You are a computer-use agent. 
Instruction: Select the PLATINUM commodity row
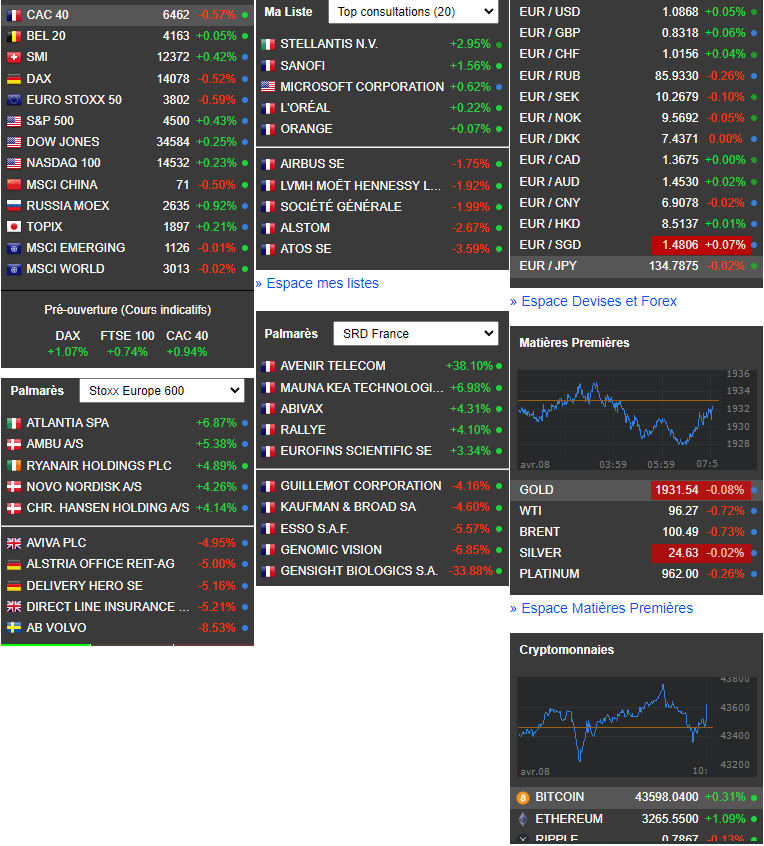[637, 574]
